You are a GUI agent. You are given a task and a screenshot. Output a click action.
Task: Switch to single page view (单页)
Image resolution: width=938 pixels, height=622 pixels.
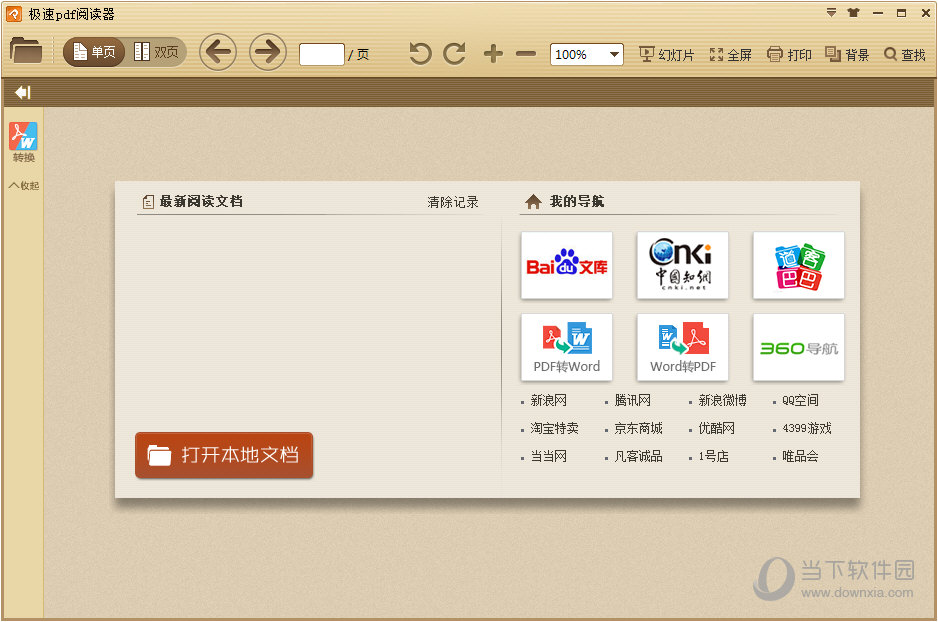tap(94, 52)
